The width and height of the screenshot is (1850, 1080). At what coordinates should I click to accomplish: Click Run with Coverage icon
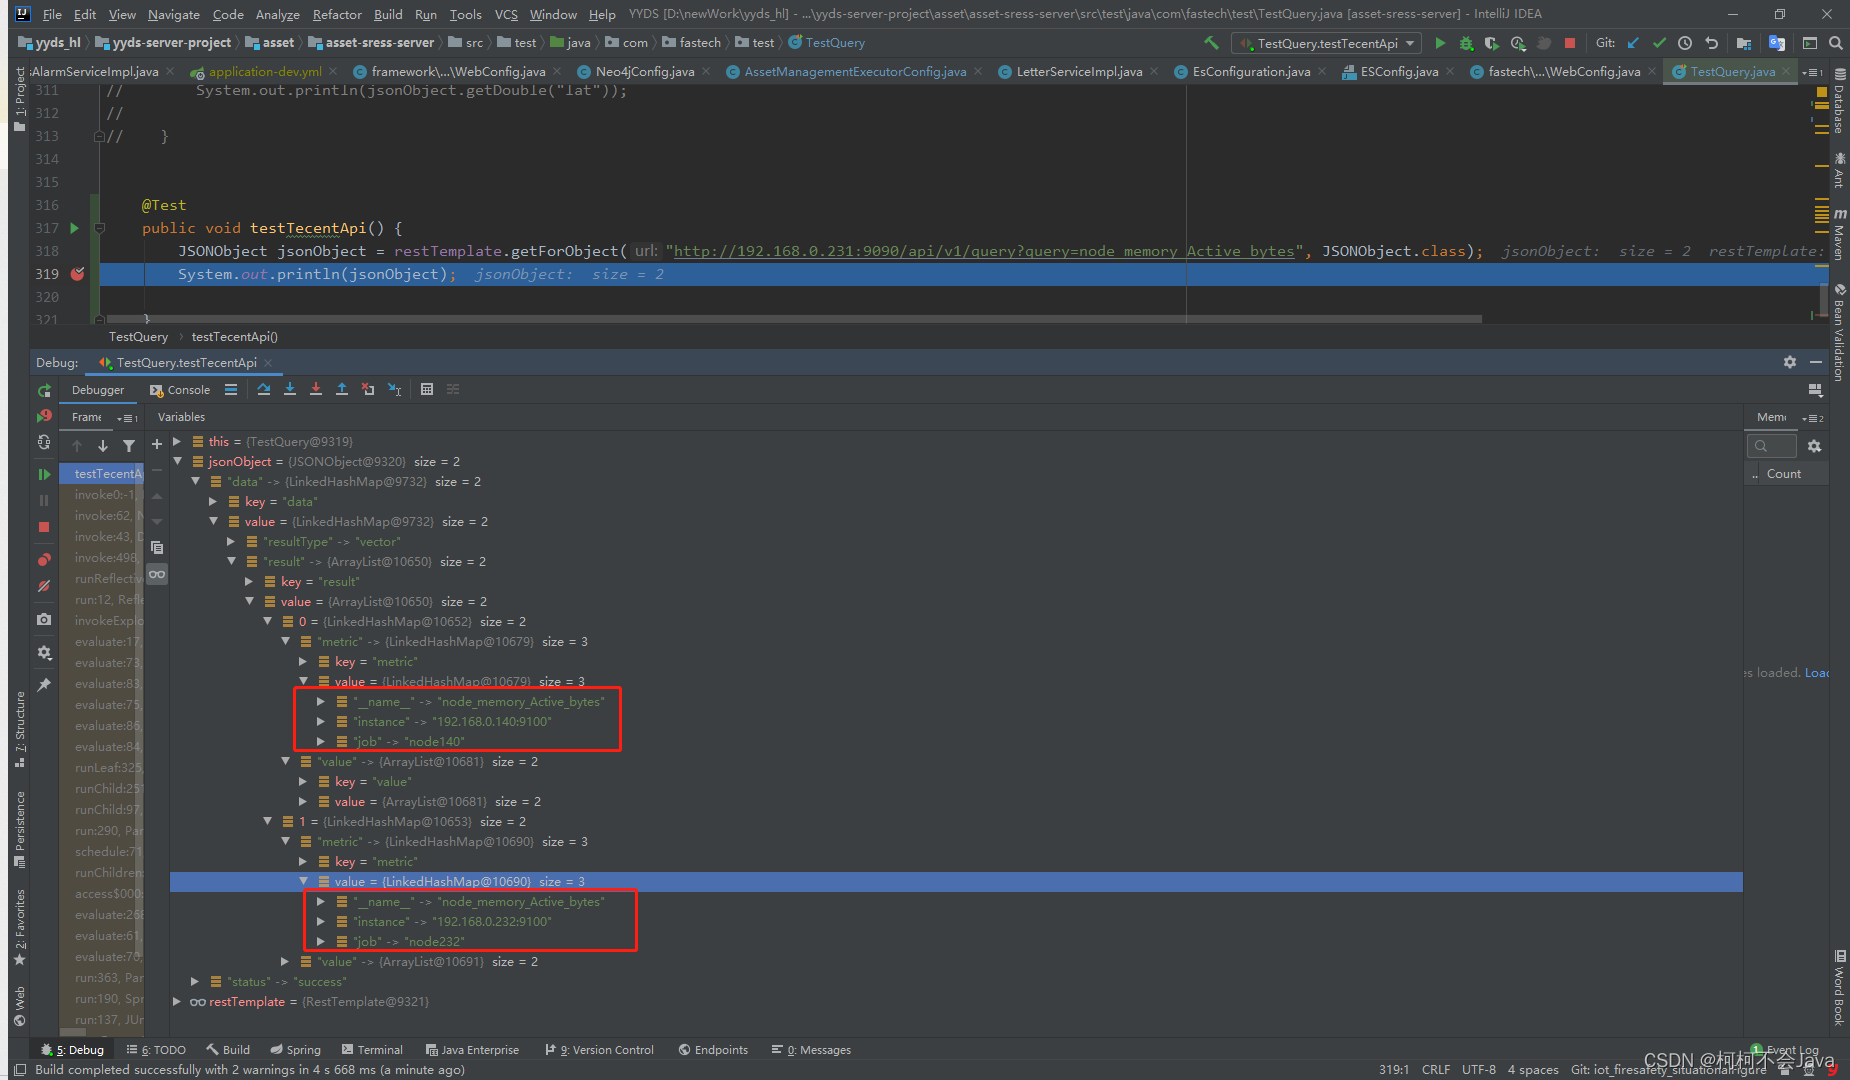[x=1492, y=43]
